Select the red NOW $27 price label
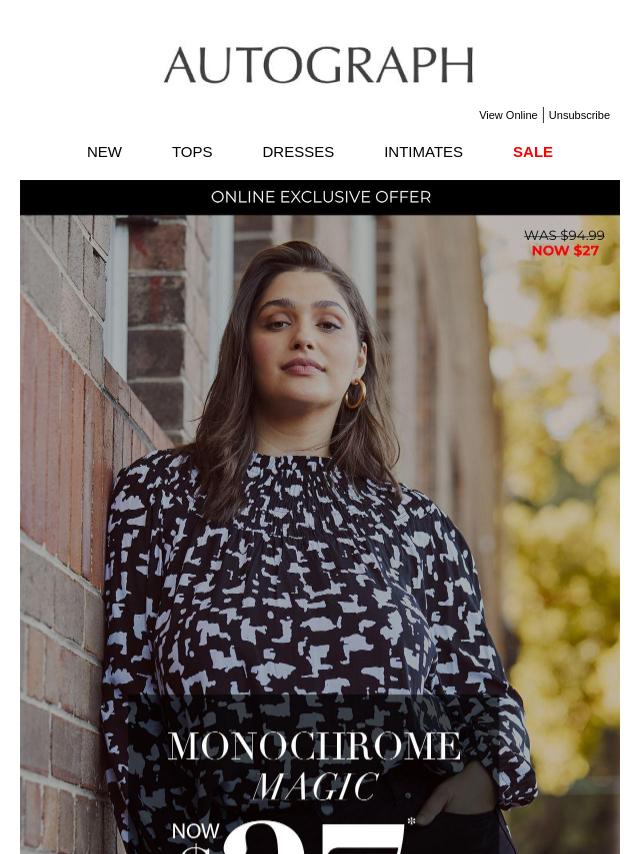This screenshot has width=640, height=854. [x=565, y=251]
